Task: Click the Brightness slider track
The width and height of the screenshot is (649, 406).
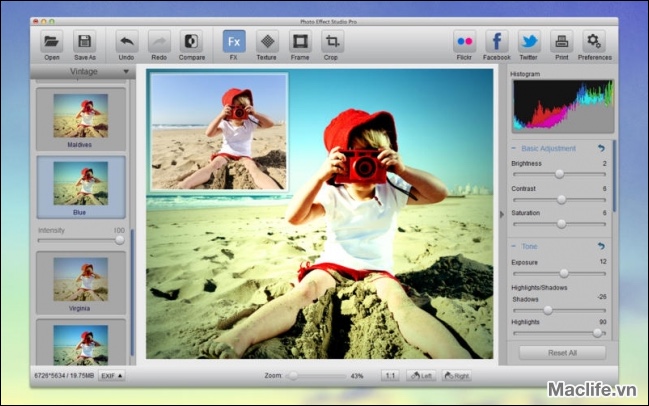Action: 560,174
